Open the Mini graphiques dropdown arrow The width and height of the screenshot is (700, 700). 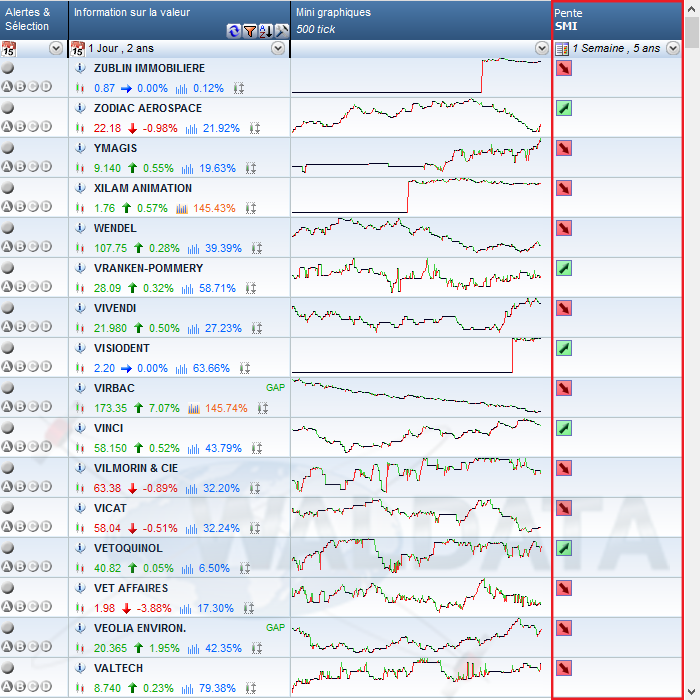[542, 48]
